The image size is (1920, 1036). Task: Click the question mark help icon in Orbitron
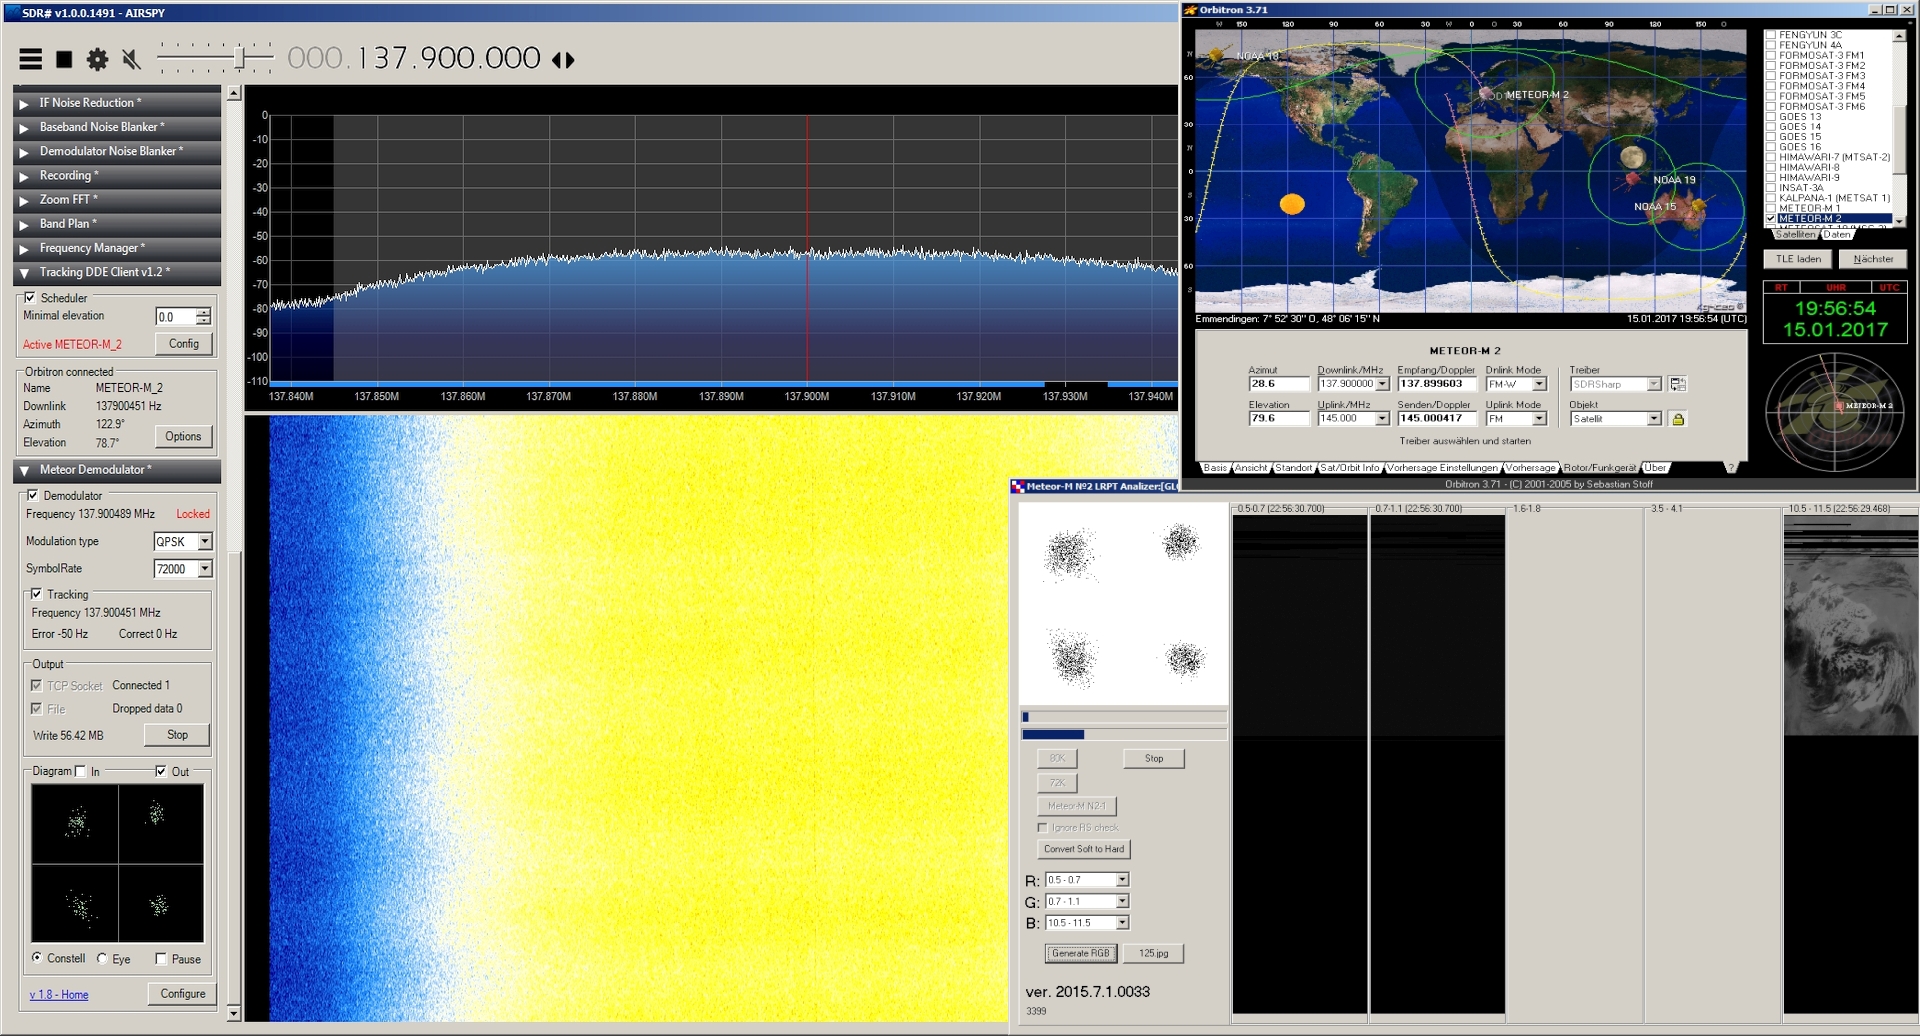pos(1731,468)
